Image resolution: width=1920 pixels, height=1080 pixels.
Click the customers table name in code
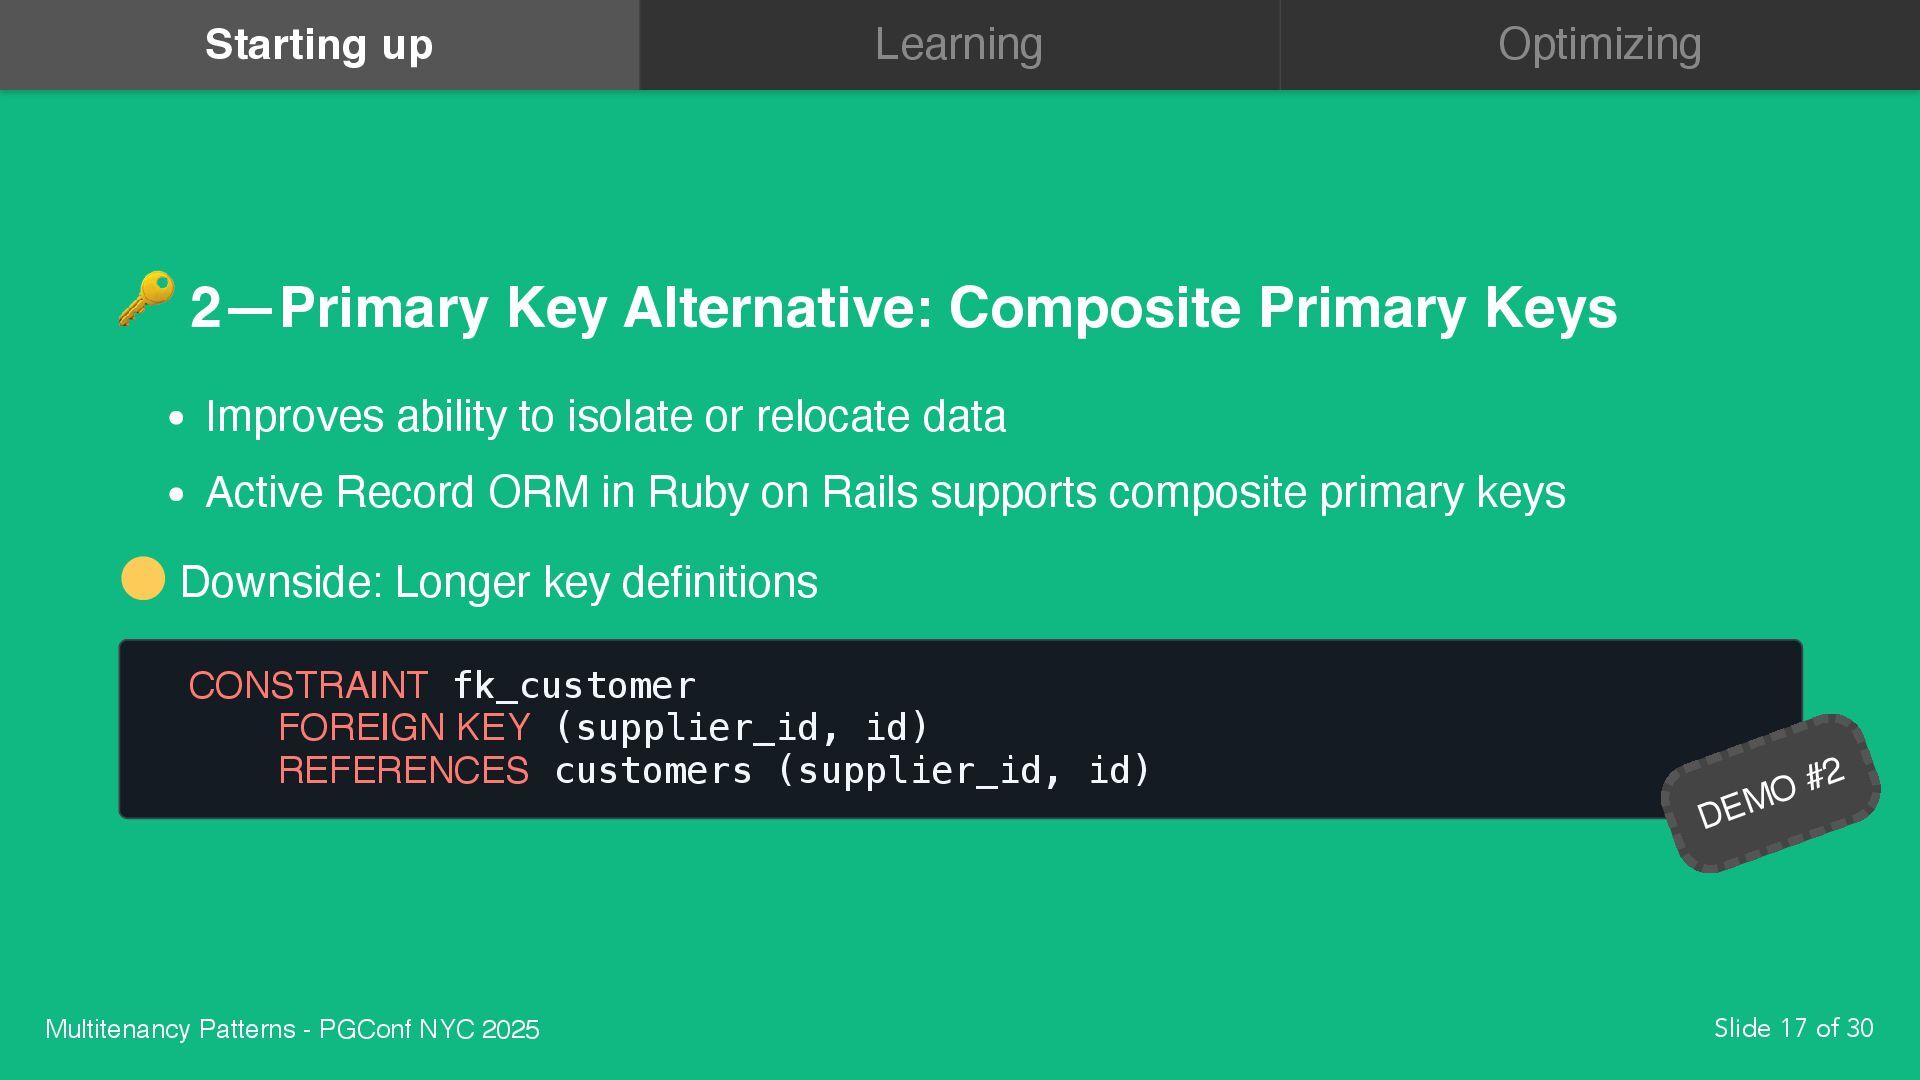point(653,771)
